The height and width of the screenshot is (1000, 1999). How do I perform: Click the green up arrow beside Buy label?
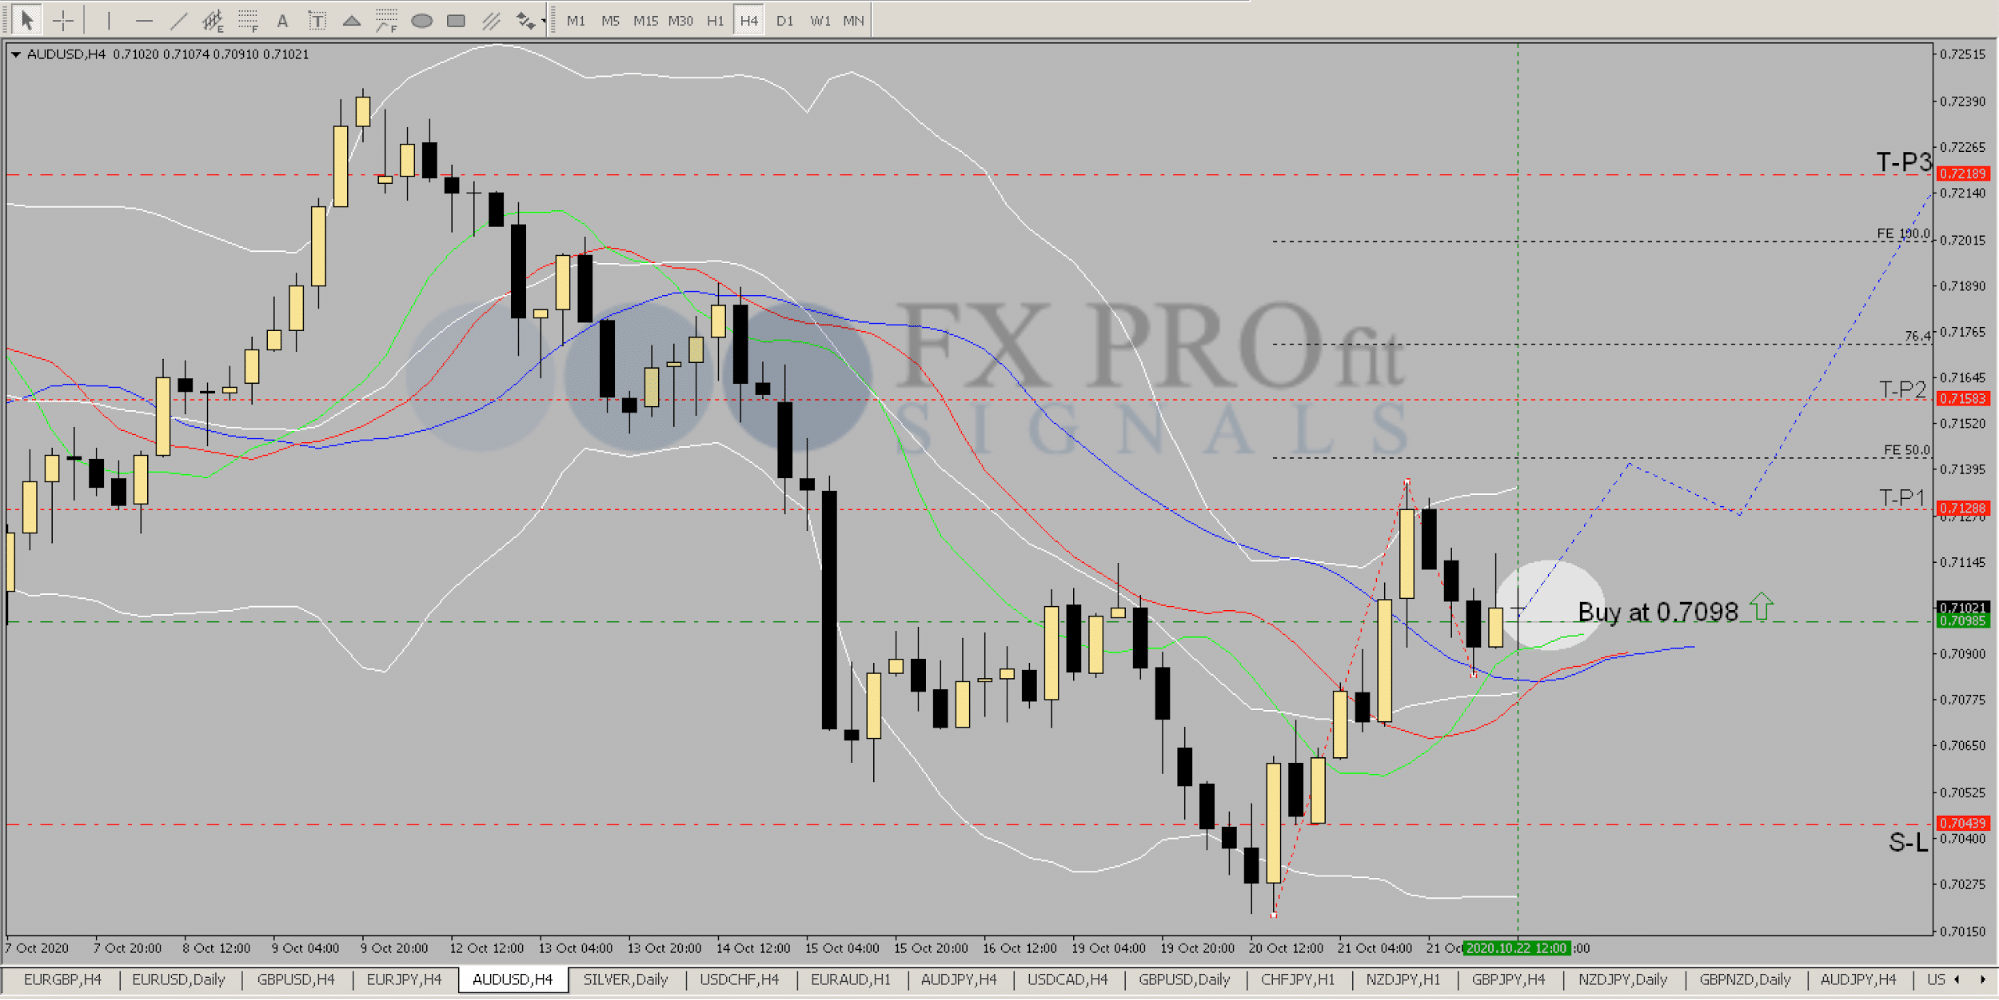click(1761, 606)
